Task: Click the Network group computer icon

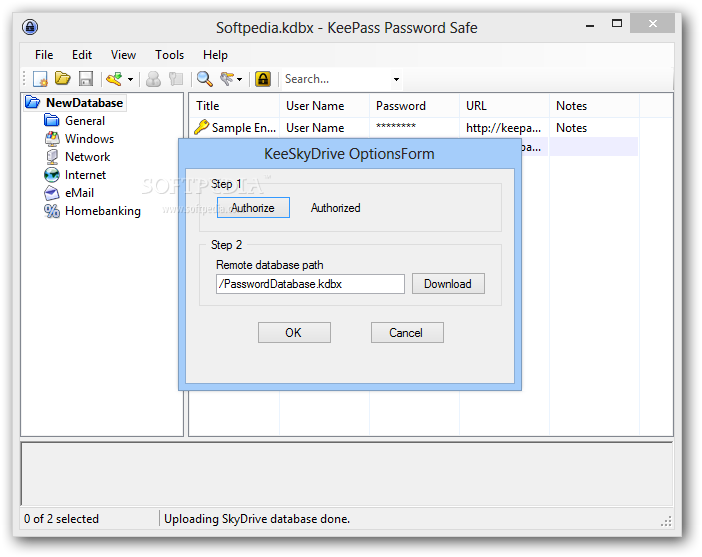Action: point(52,157)
